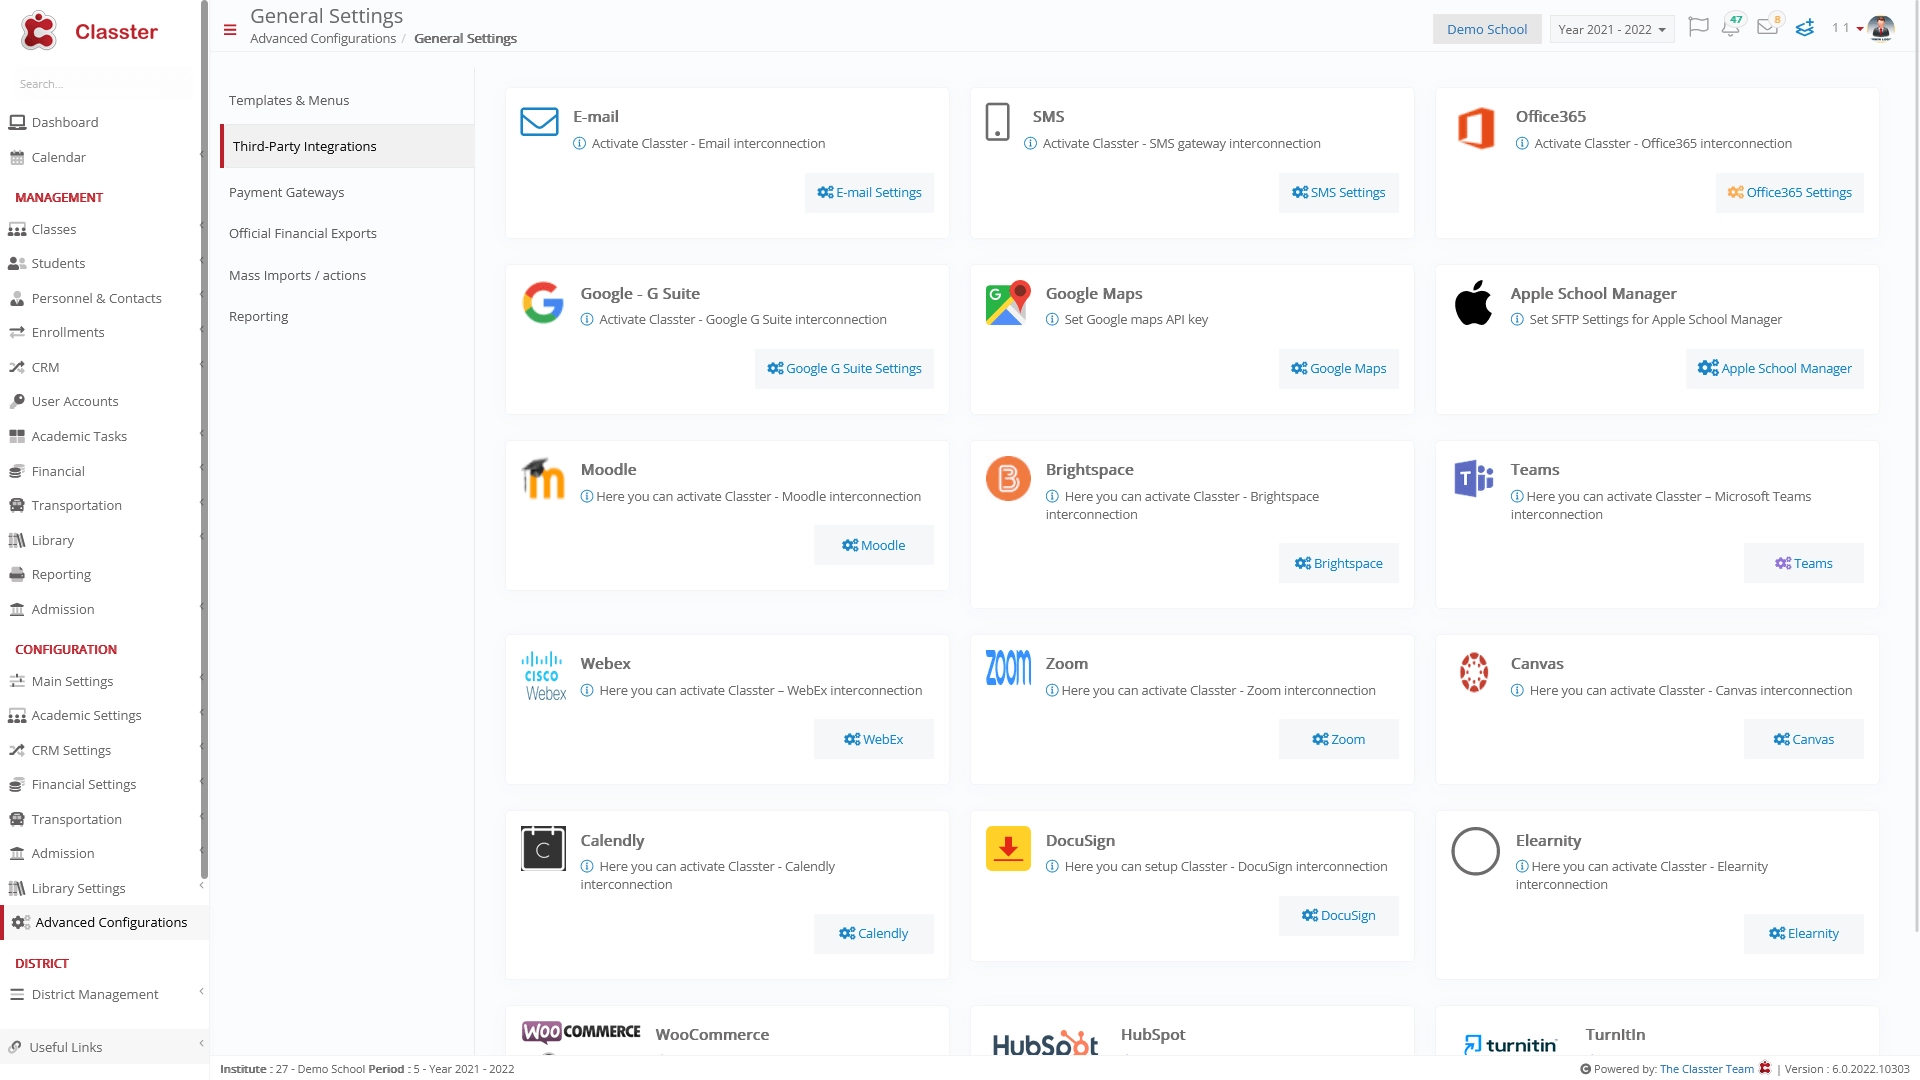
Task: Click the Office365 logo icon
Action: click(1476, 128)
